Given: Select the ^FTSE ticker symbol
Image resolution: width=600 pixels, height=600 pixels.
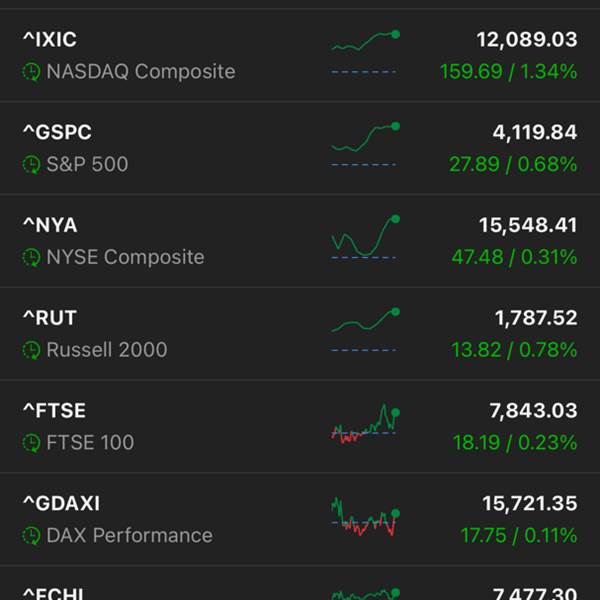Looking at the screenshot, I should pyautogui.click(x=54, y=411).
